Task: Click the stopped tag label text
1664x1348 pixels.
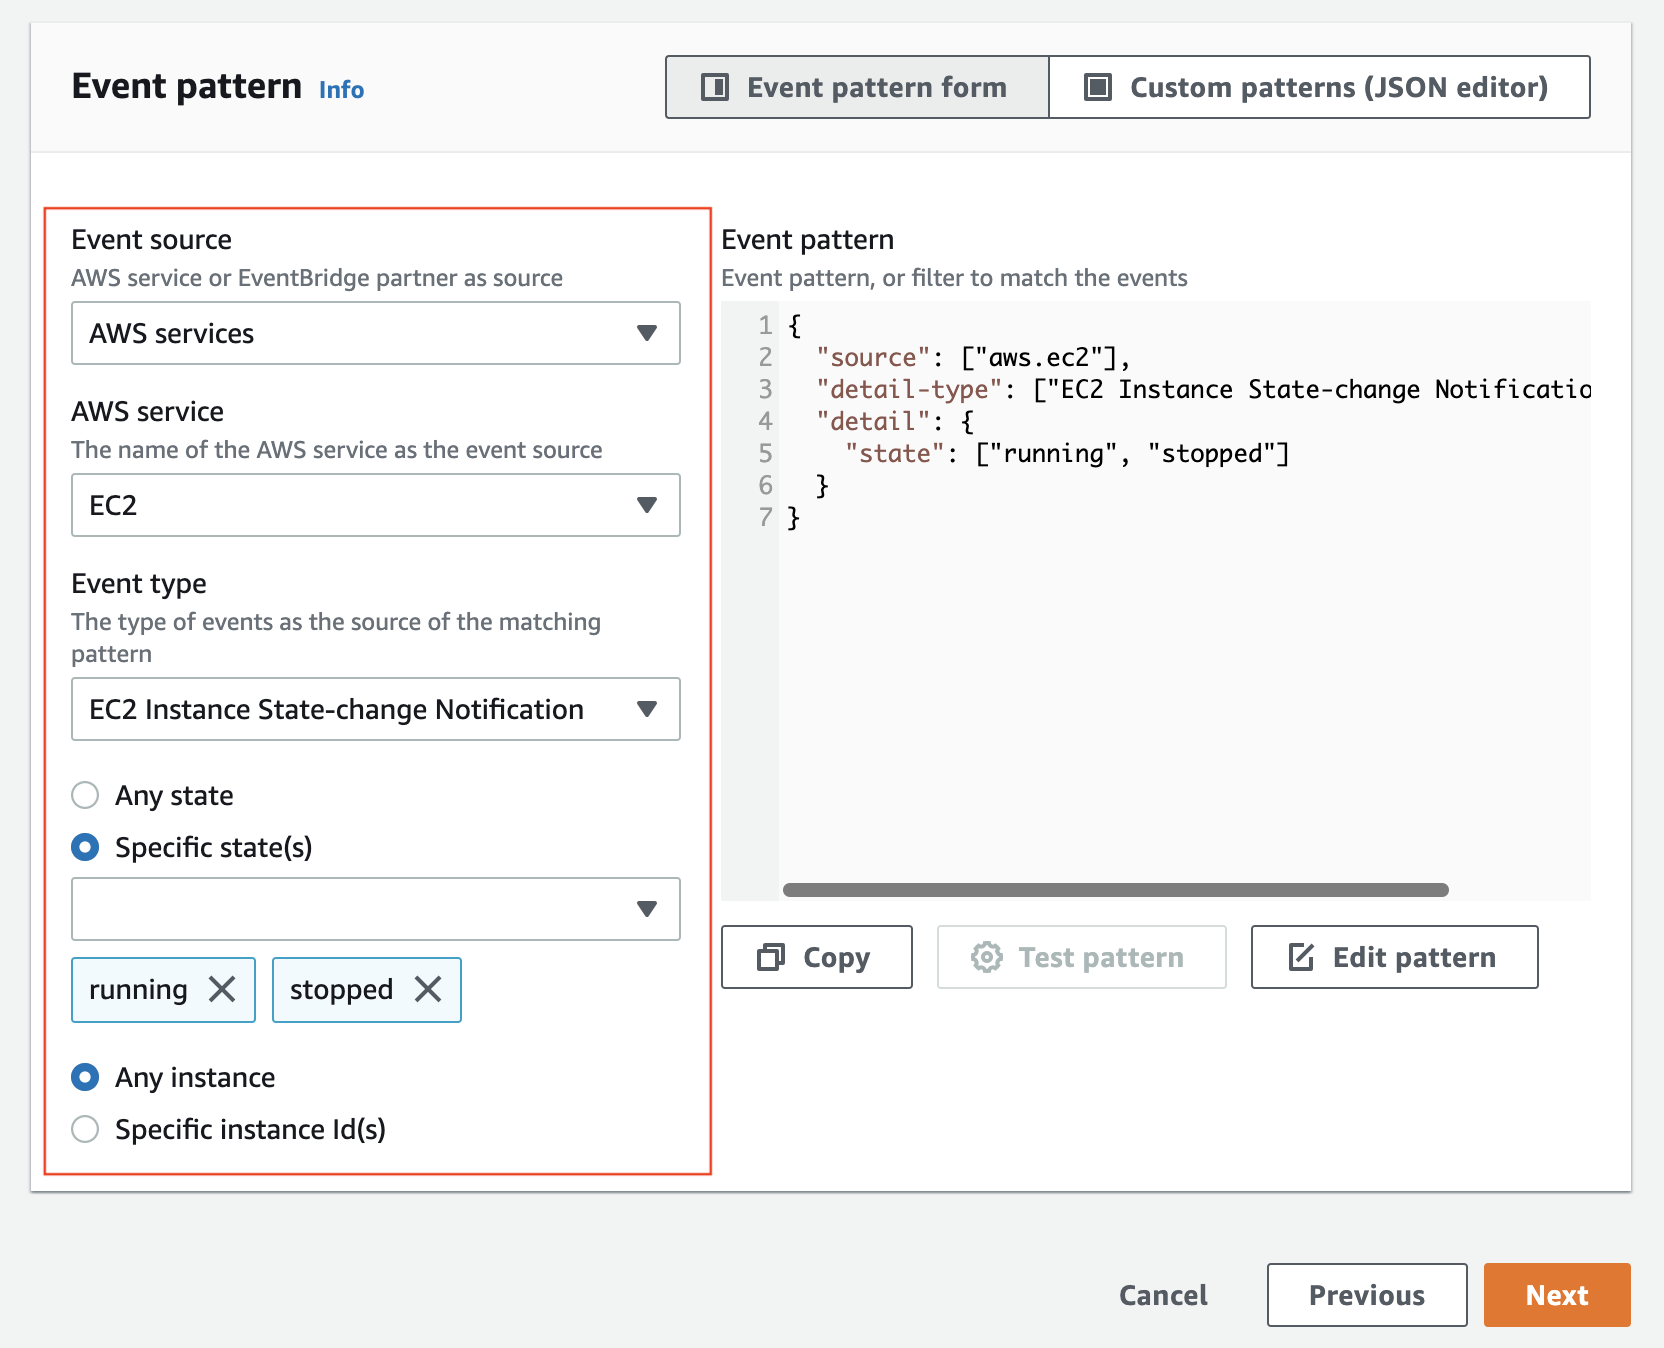Action: [x=341, y=990]
